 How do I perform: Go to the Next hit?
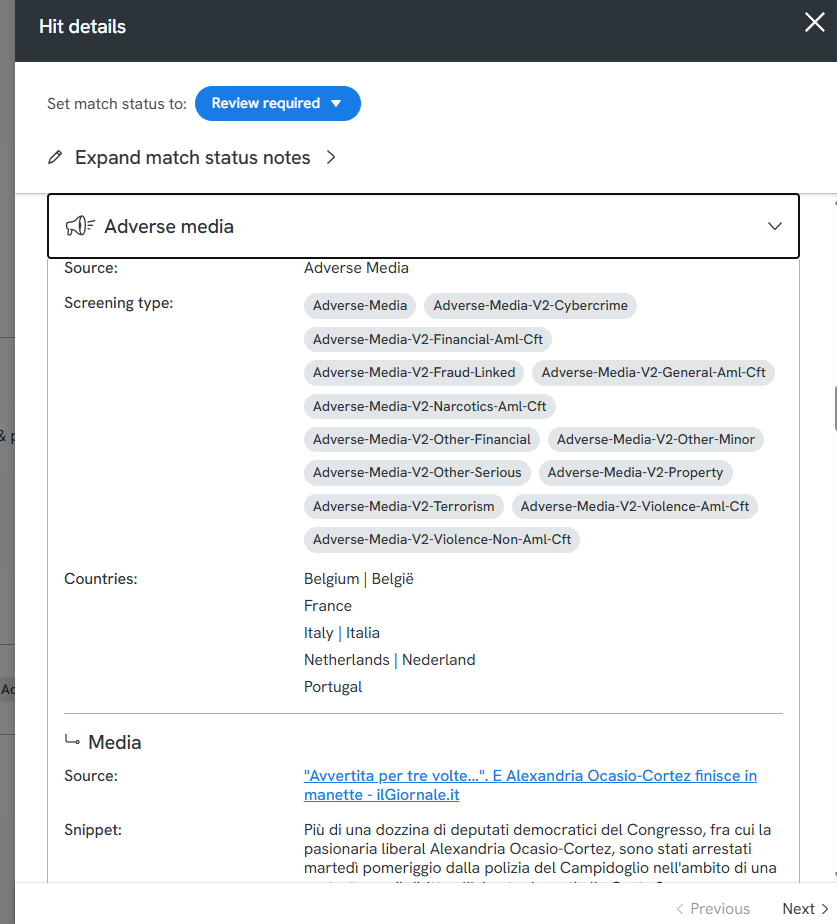point(805,909)
